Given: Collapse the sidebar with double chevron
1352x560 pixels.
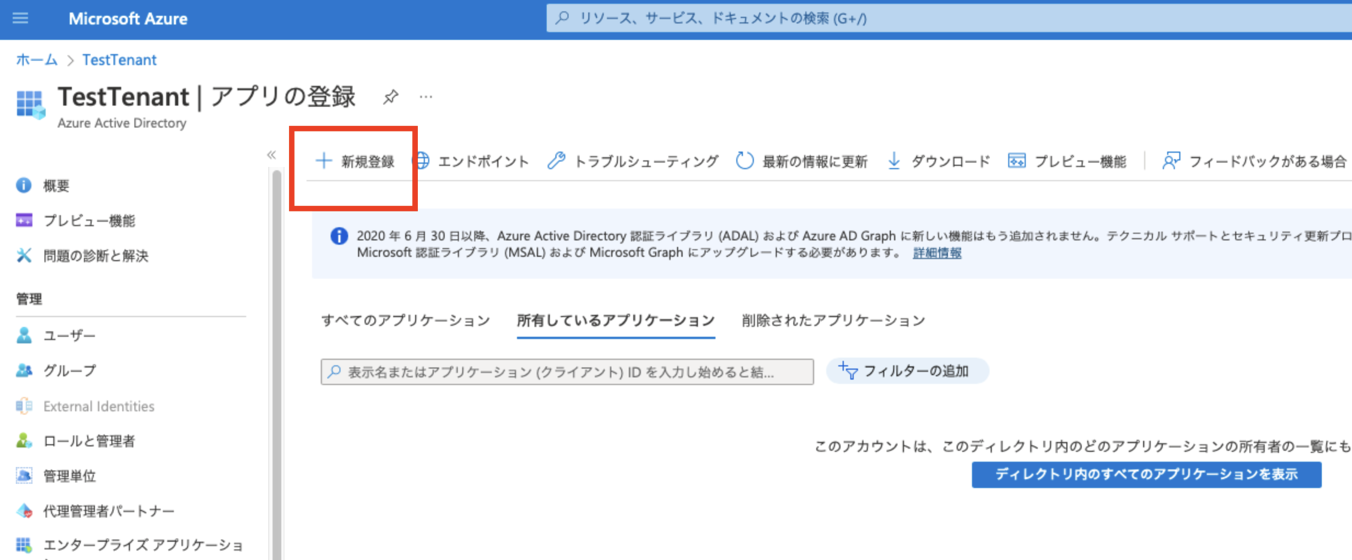Looking at the screenshot, I should pyautogui.click(x=271, y=155).
